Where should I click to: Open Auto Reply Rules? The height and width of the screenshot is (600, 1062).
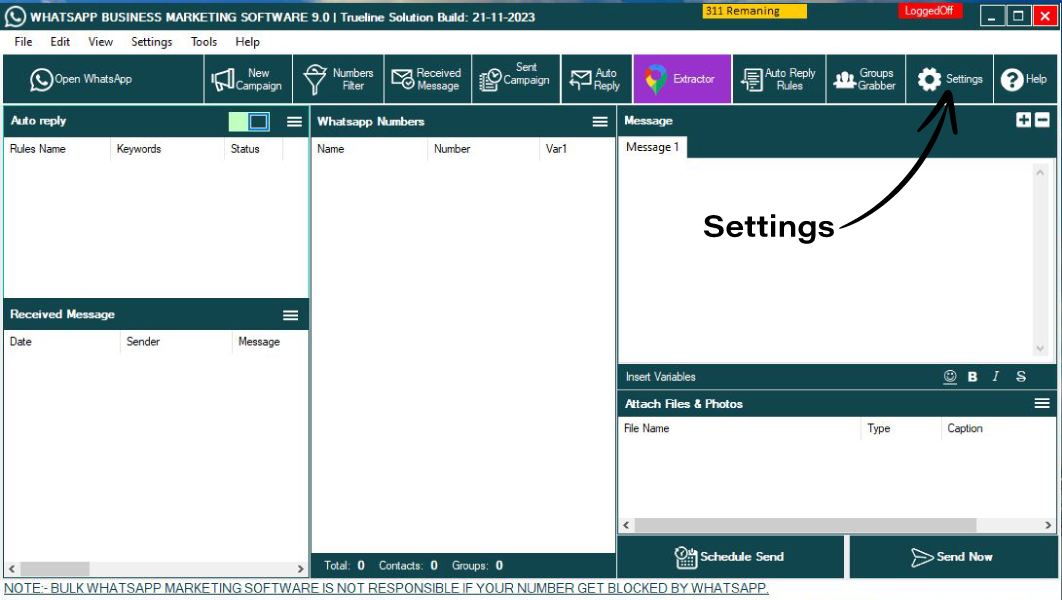780,79
